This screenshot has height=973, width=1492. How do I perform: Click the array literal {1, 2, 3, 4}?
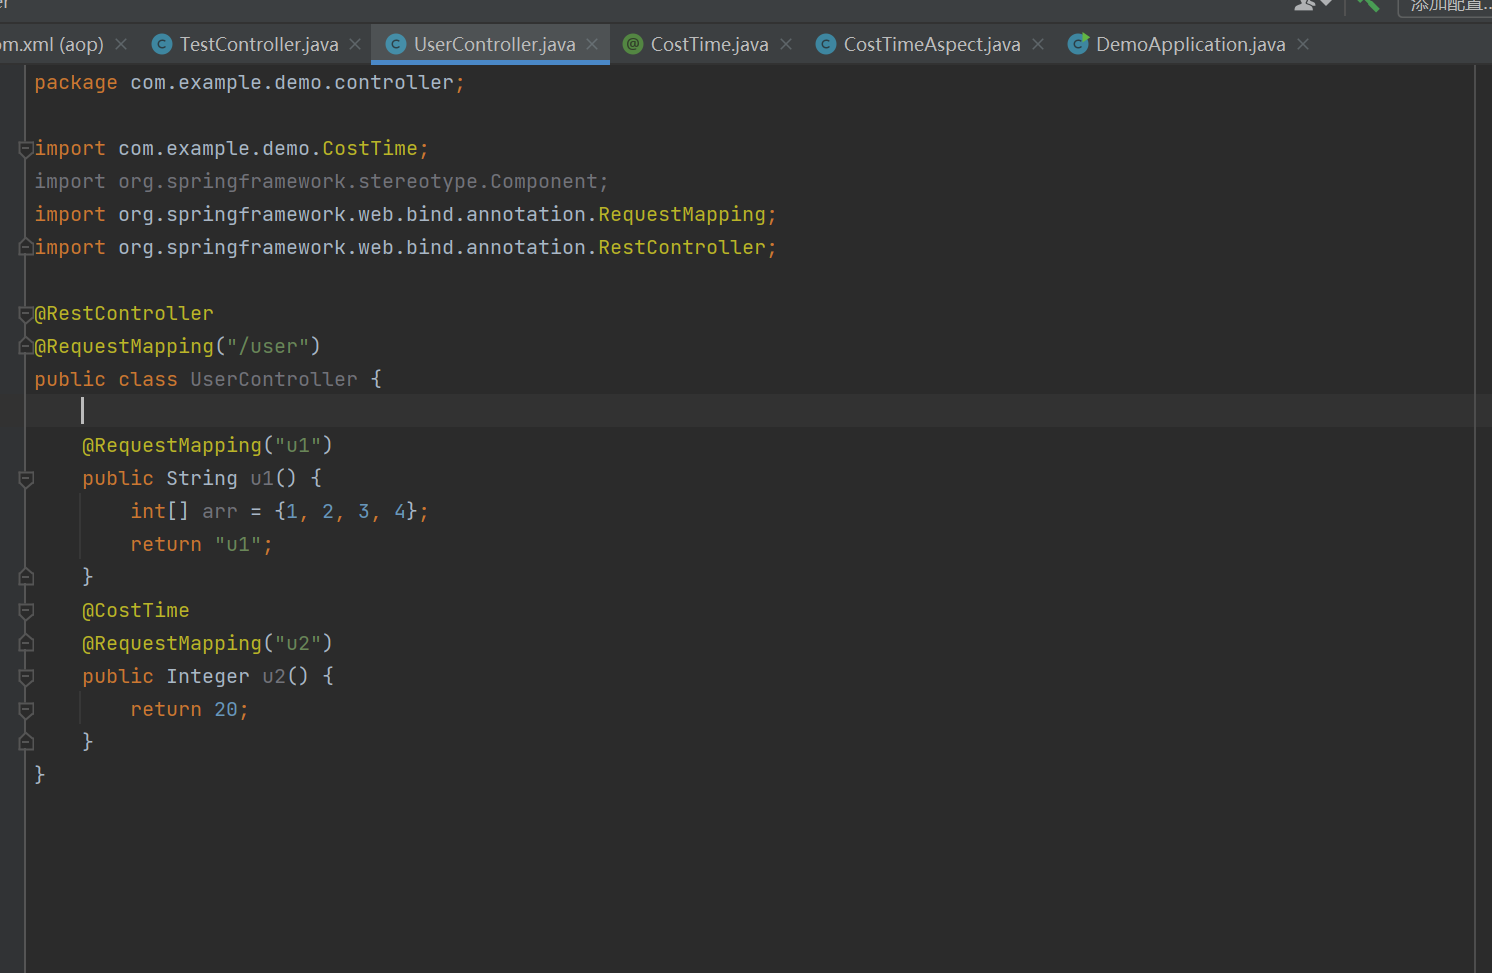pos(346,512)
